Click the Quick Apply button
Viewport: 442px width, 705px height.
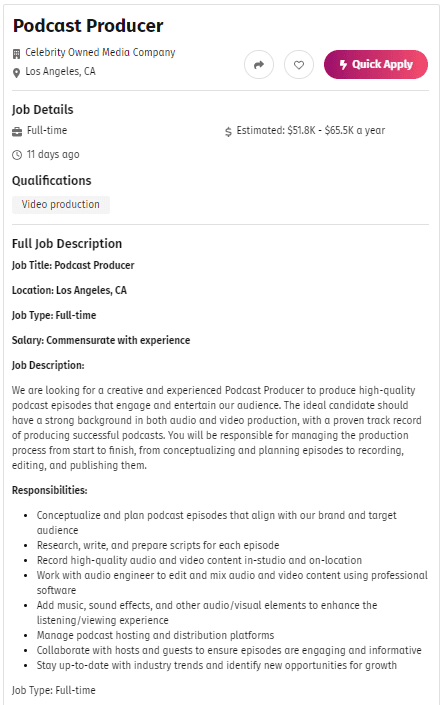coord(375,64)
